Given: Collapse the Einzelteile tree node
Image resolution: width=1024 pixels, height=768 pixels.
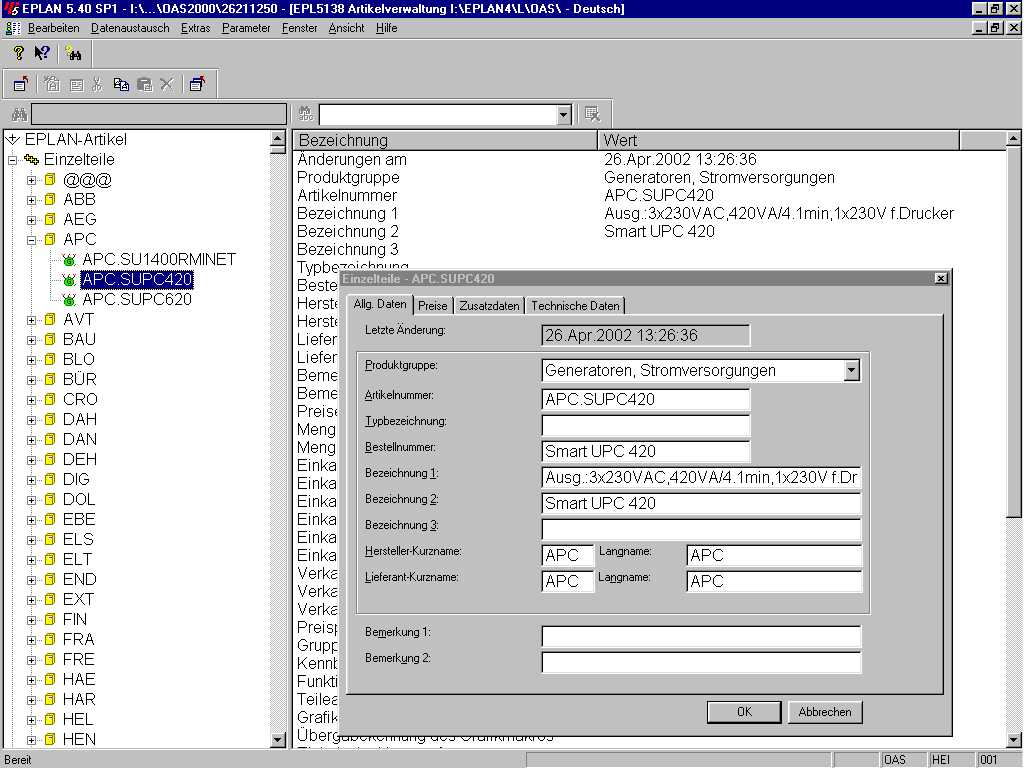Looking at the screenshot, I should [12, 160].
